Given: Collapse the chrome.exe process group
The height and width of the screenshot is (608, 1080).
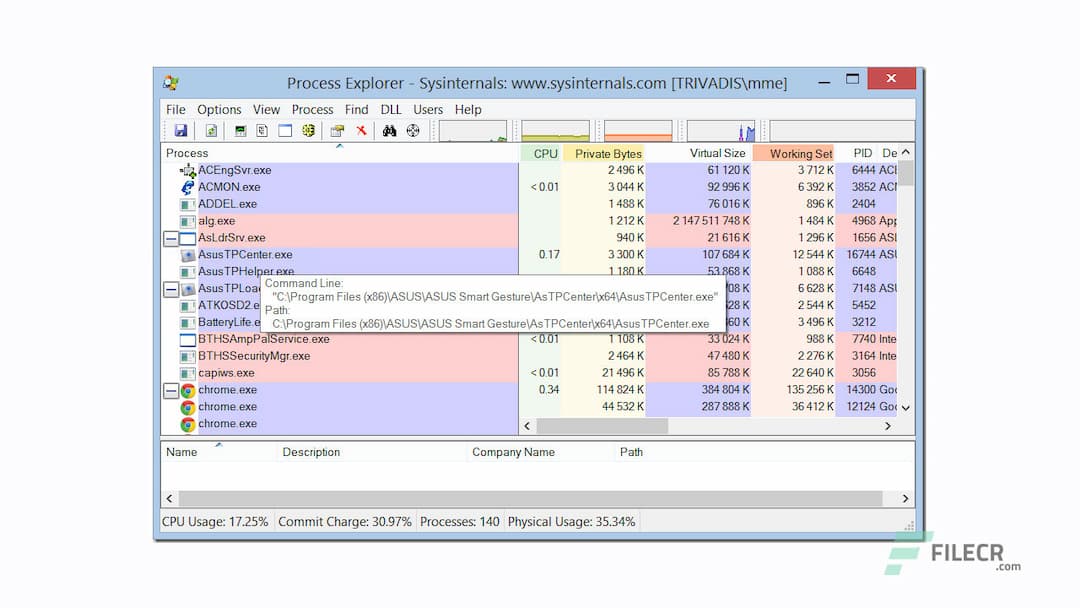Looking at the screenshot, I should coord(172,389).
